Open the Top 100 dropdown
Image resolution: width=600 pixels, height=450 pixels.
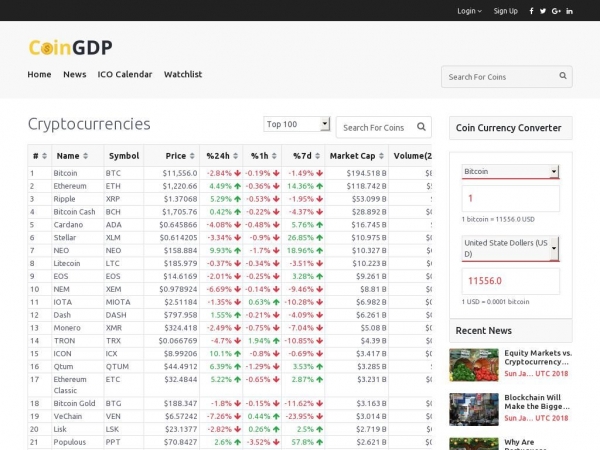(297, 124)
